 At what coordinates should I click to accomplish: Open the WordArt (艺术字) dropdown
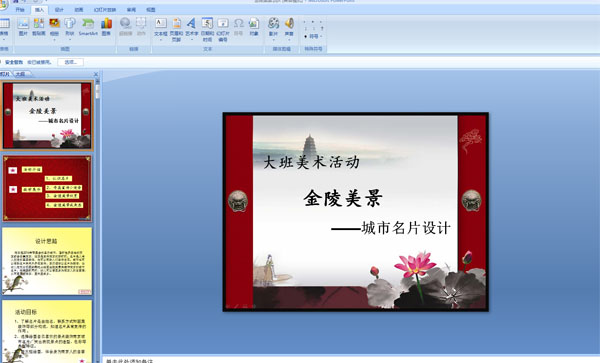pos(191,29)
